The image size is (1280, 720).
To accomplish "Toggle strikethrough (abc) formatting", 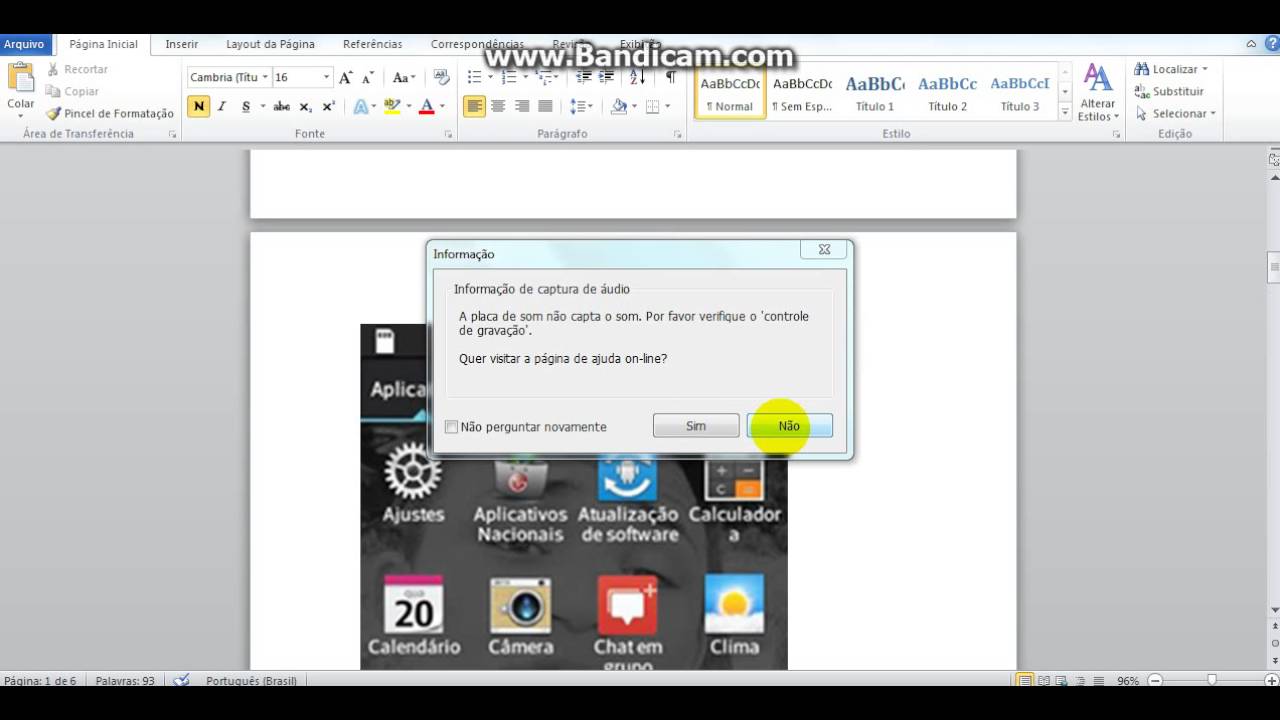I will coord(282,106).
